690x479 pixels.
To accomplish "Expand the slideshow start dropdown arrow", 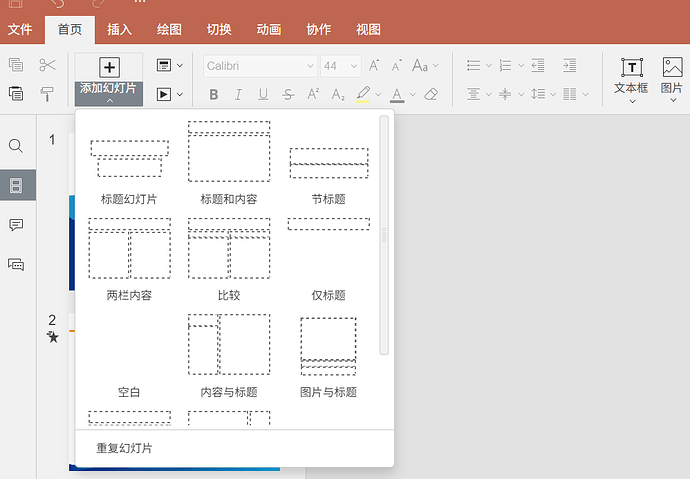I will [x=180, y=94].
